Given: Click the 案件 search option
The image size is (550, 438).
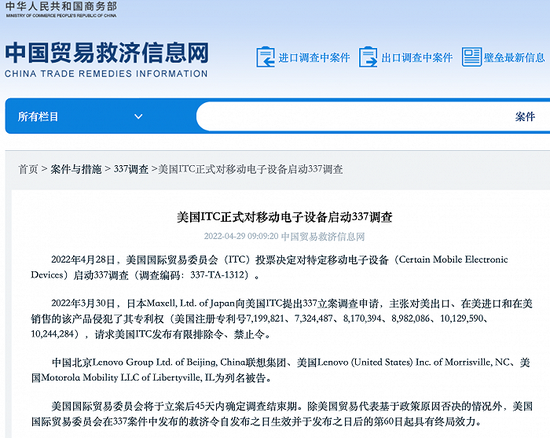Looking at the screenshot, I should pos(525,116).
